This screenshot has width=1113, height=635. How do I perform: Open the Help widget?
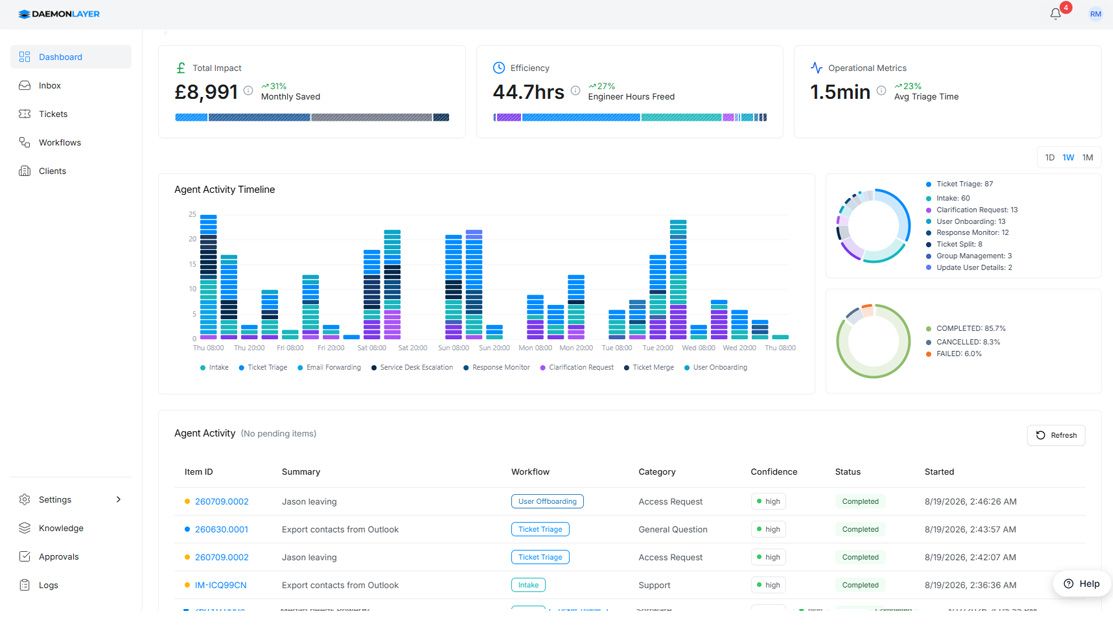pyautogui.click(x=1082, y=584)
